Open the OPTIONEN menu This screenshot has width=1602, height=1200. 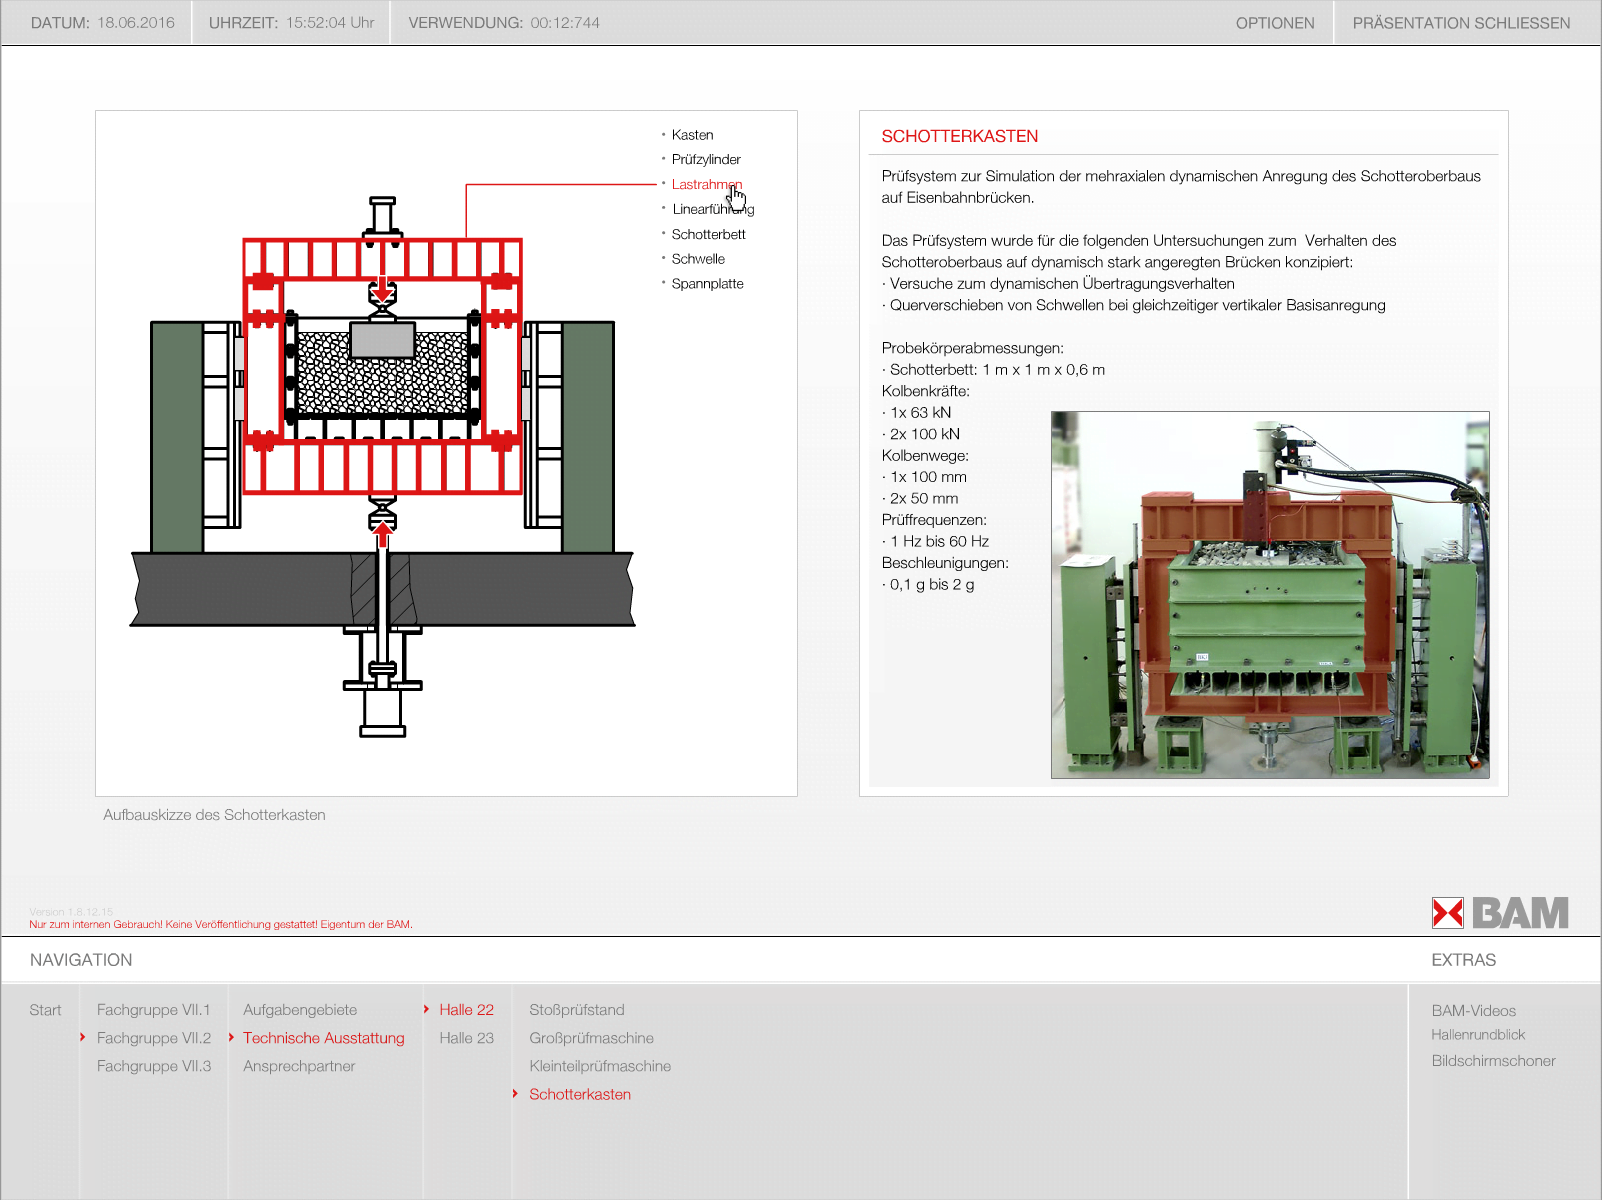pyautogui.click(x=1274, y=23)
